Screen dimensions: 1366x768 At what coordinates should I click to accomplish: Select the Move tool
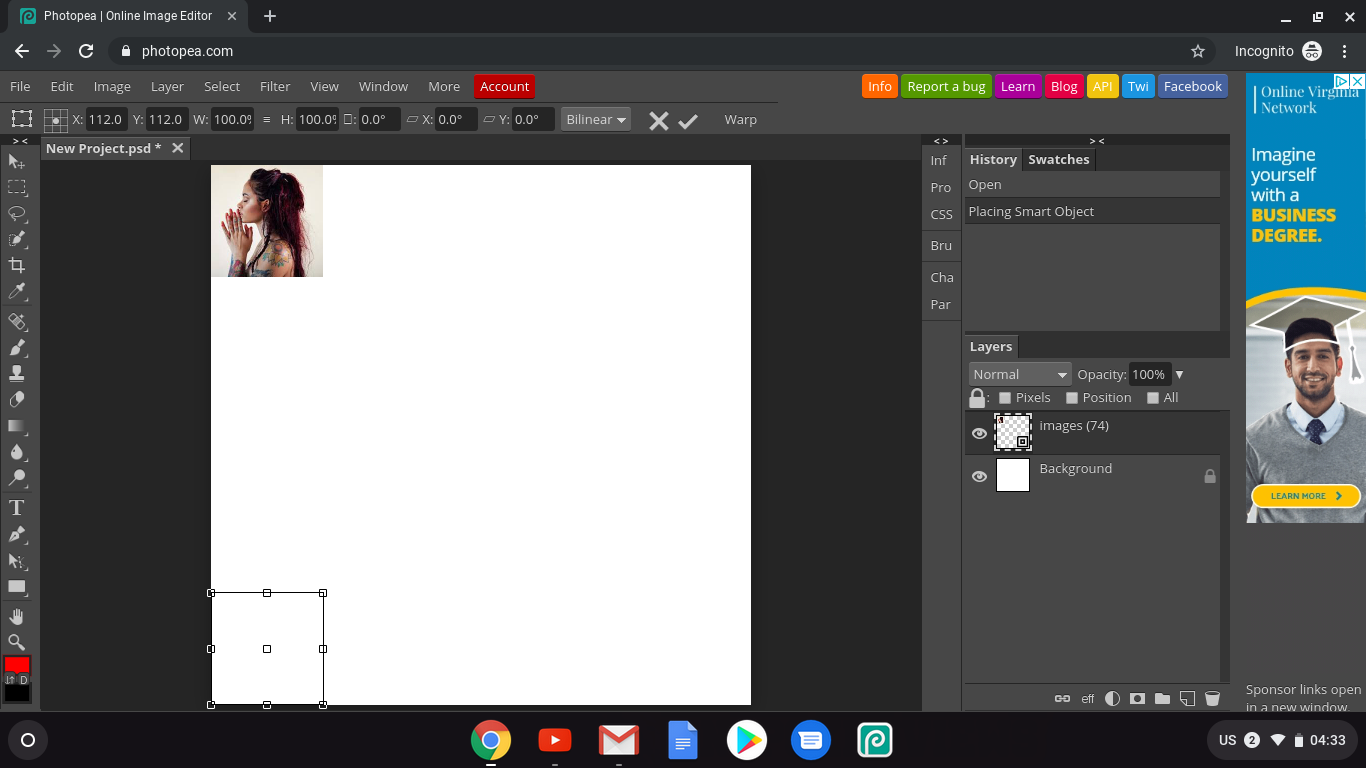pyautogui.click(x=17, y=161)
